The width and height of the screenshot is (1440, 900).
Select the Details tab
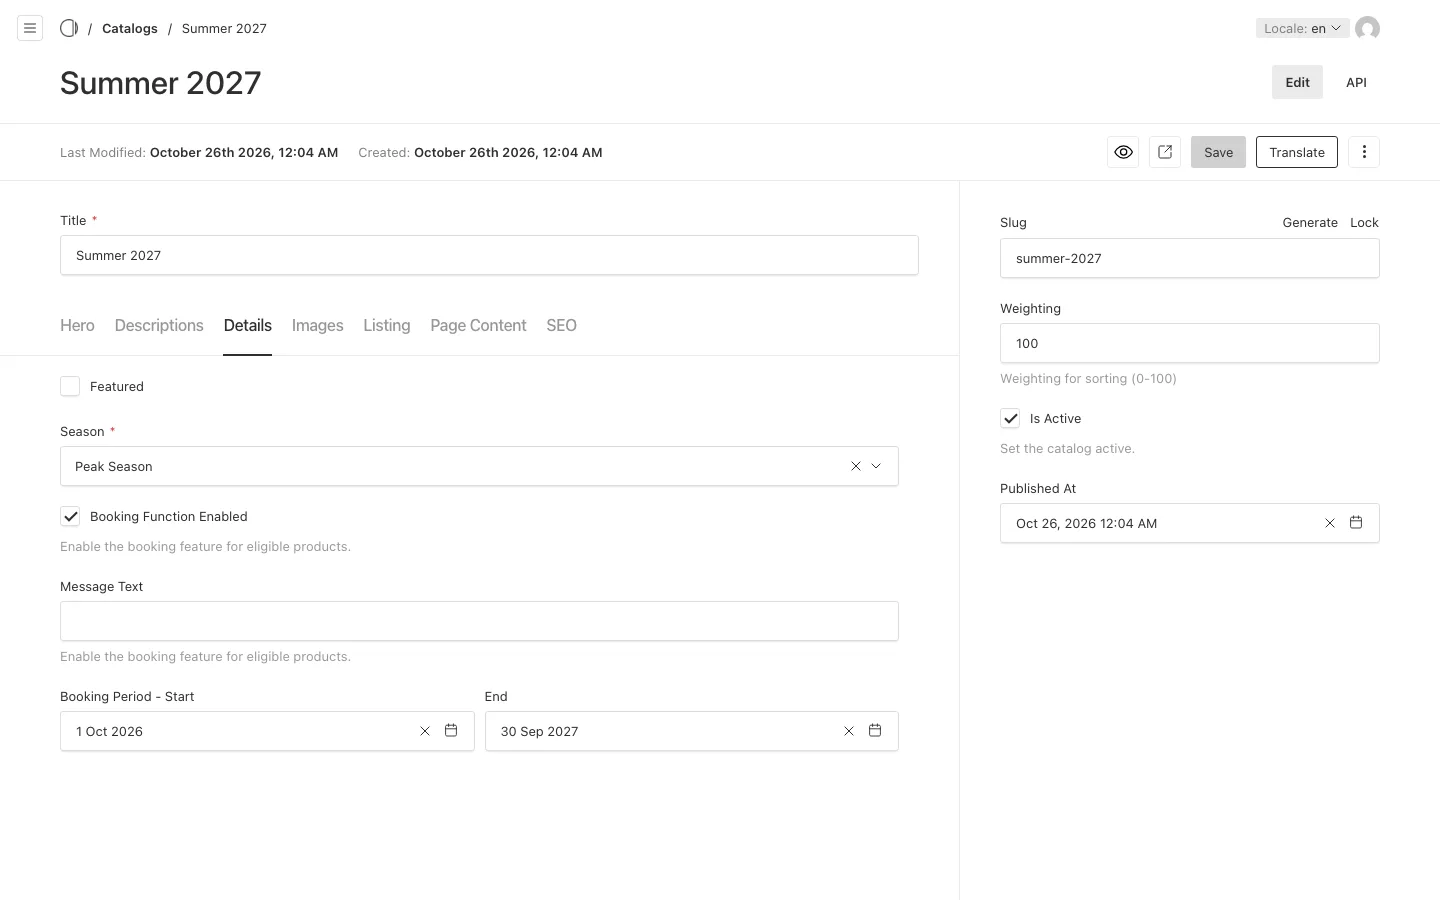click(248, 325)
